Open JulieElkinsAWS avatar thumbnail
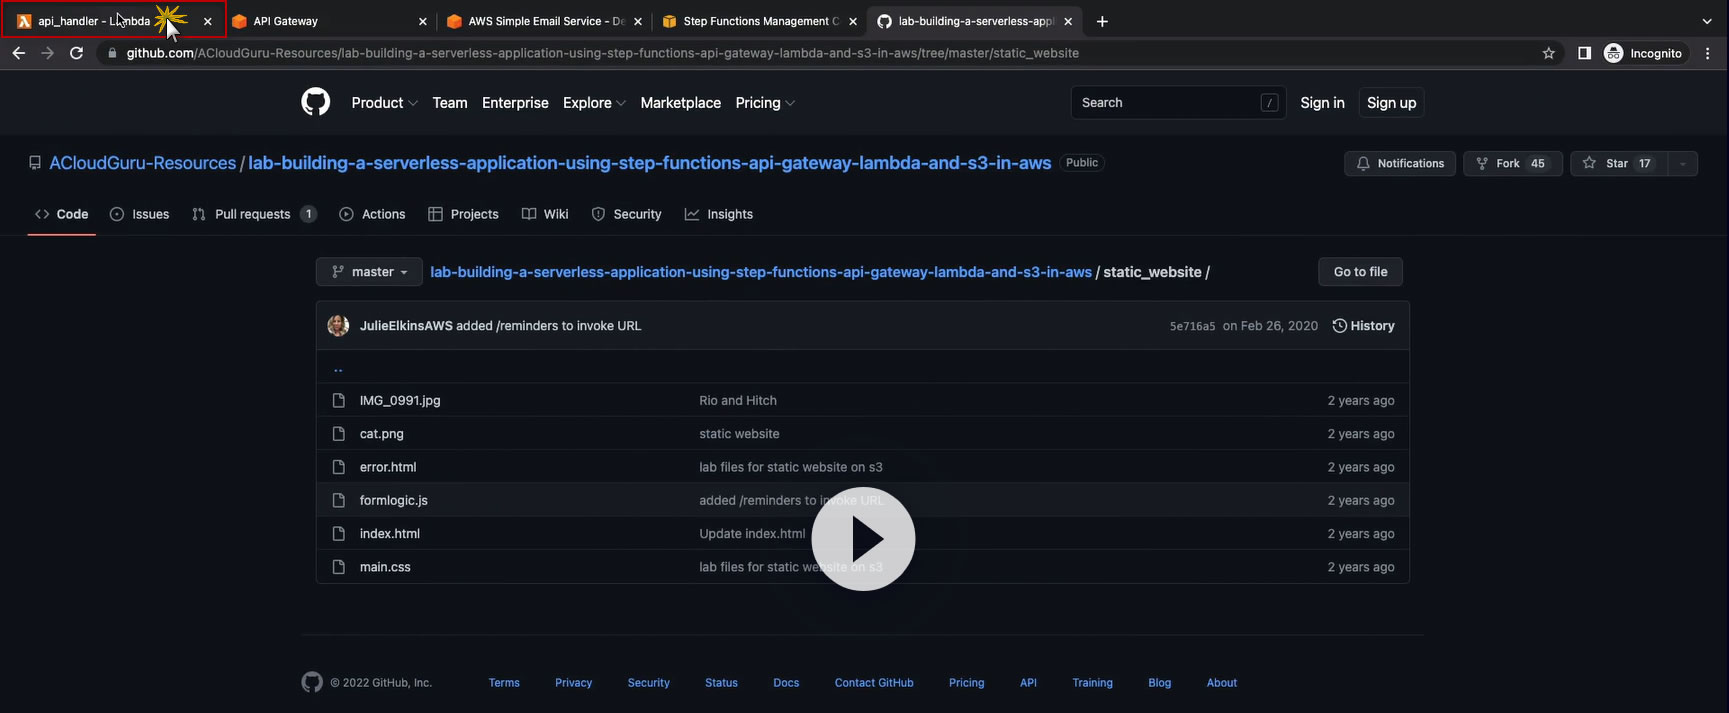This screenshot has width=1729, height=713. click(x=338, y=326)
